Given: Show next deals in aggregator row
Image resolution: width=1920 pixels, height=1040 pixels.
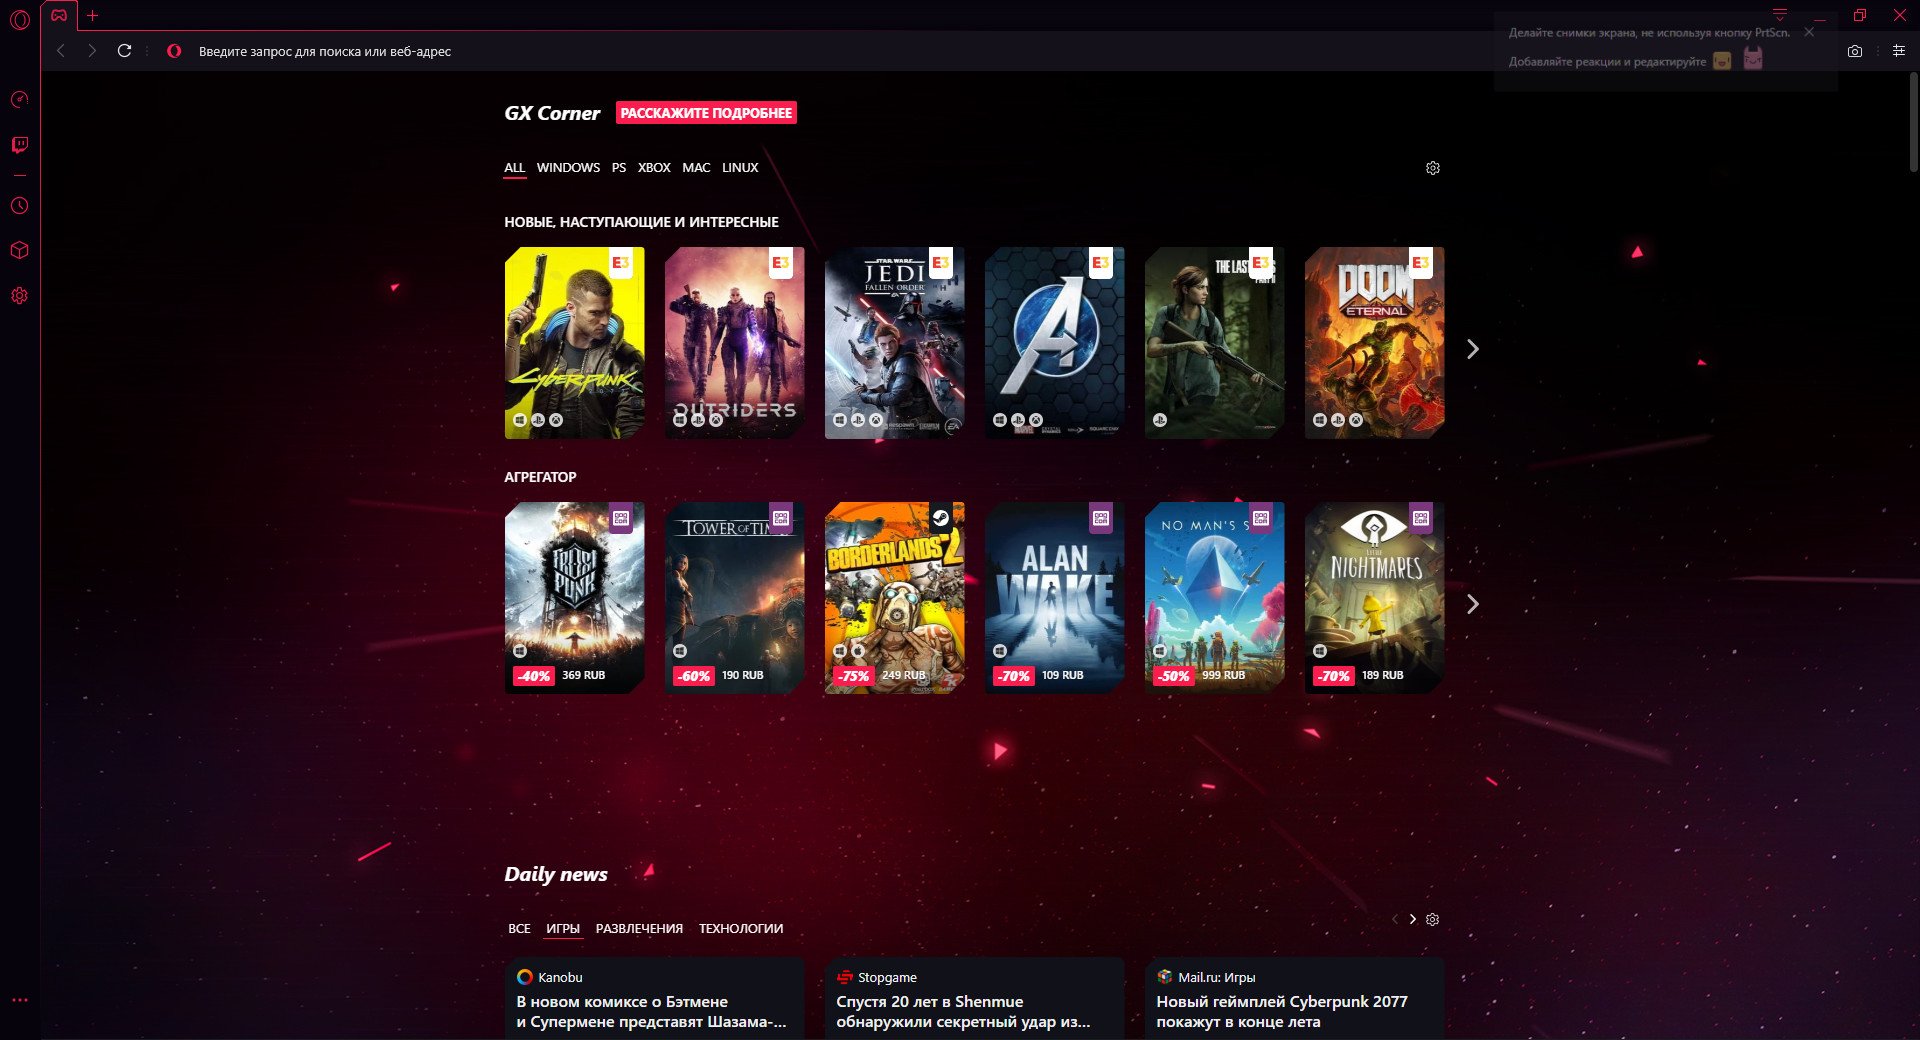Looking at the screenshot, I should coord(1472,604).
